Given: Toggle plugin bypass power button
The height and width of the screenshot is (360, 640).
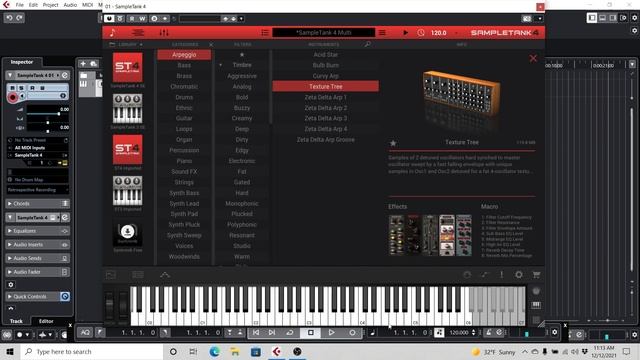Looking at the screenshot, I should (x=109, y=18).
